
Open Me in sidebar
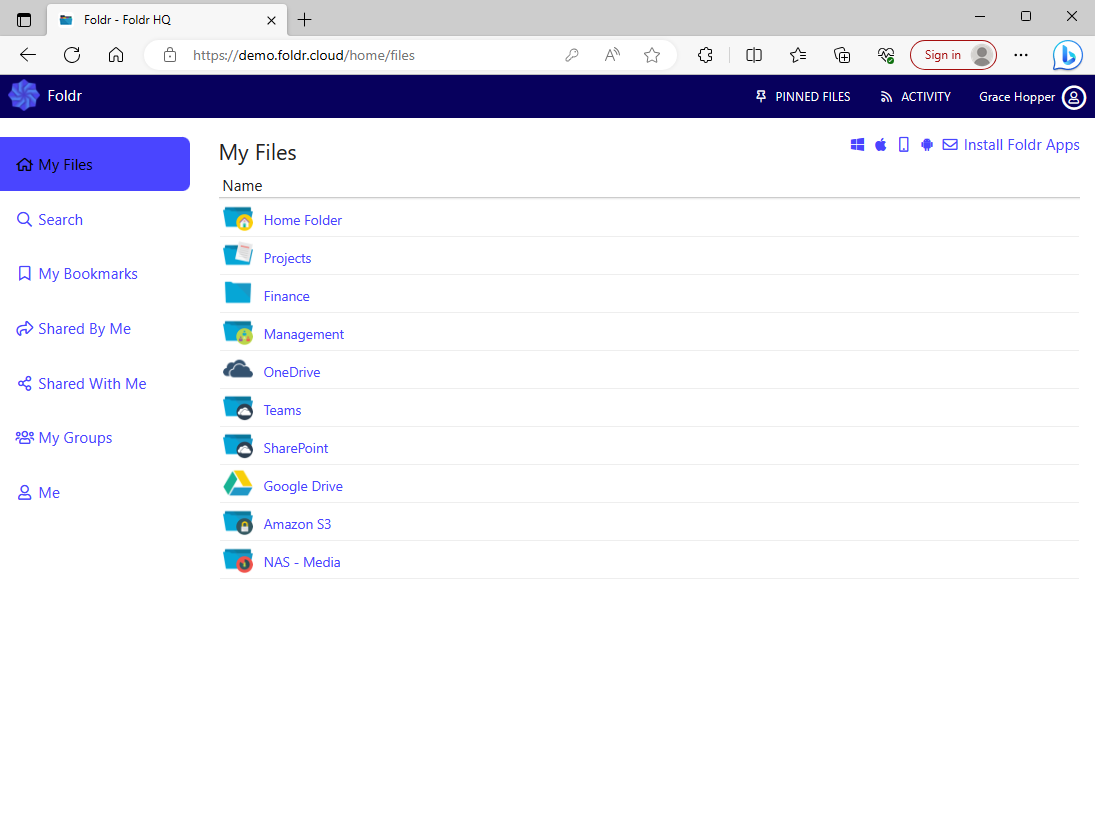38,493
